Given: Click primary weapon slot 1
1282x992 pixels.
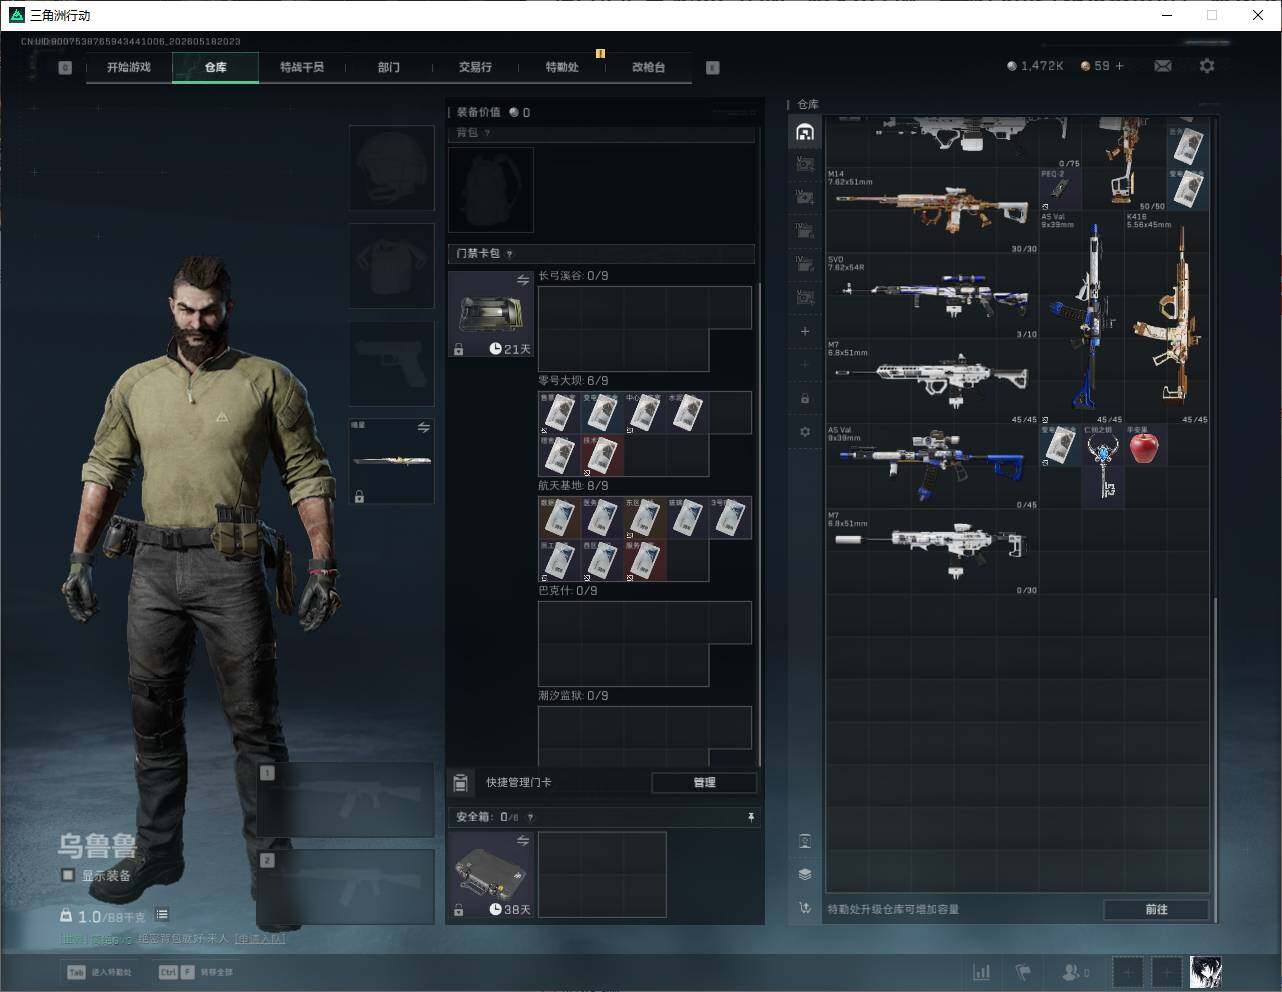Looking at the screenshot, I should [346, 799].
